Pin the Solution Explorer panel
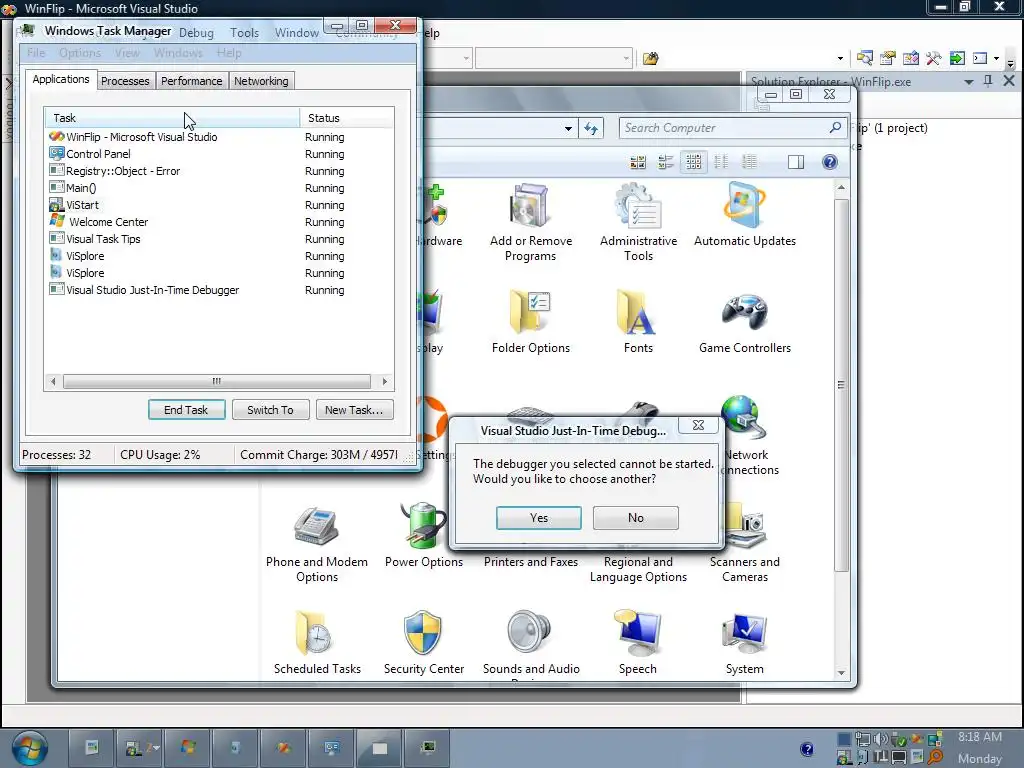The image size is (1024, 768). (988, 80)
